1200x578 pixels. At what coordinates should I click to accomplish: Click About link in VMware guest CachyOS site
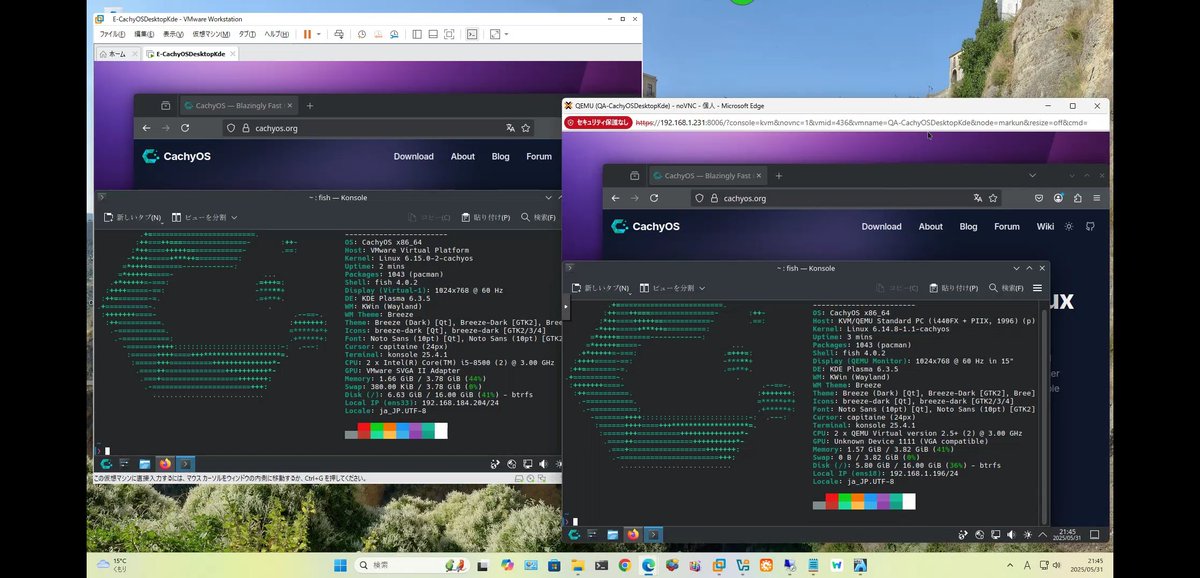pyautogui.click(x=463, y=157)
